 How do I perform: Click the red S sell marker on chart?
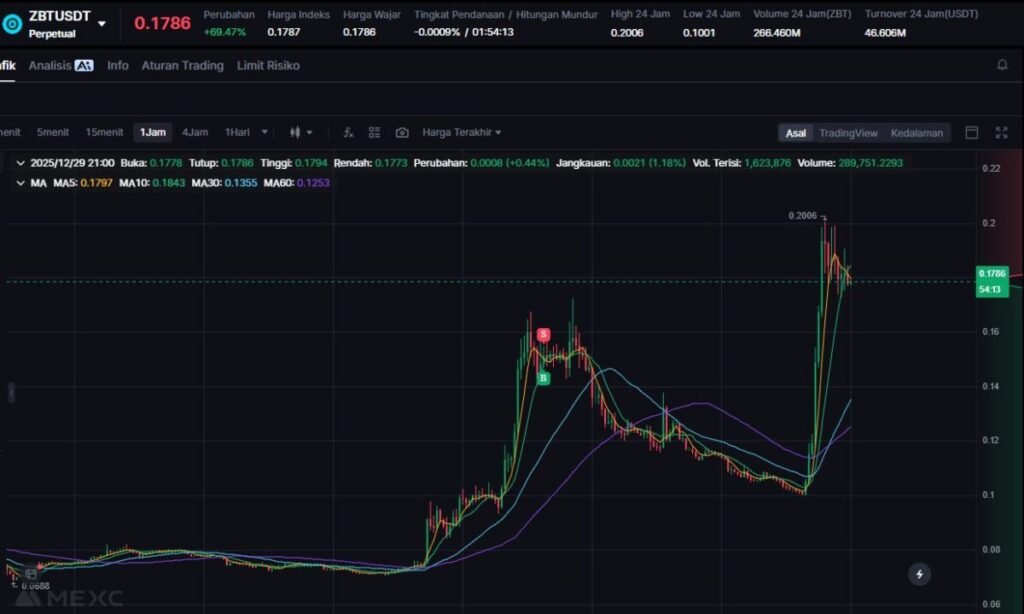point(544,334)
